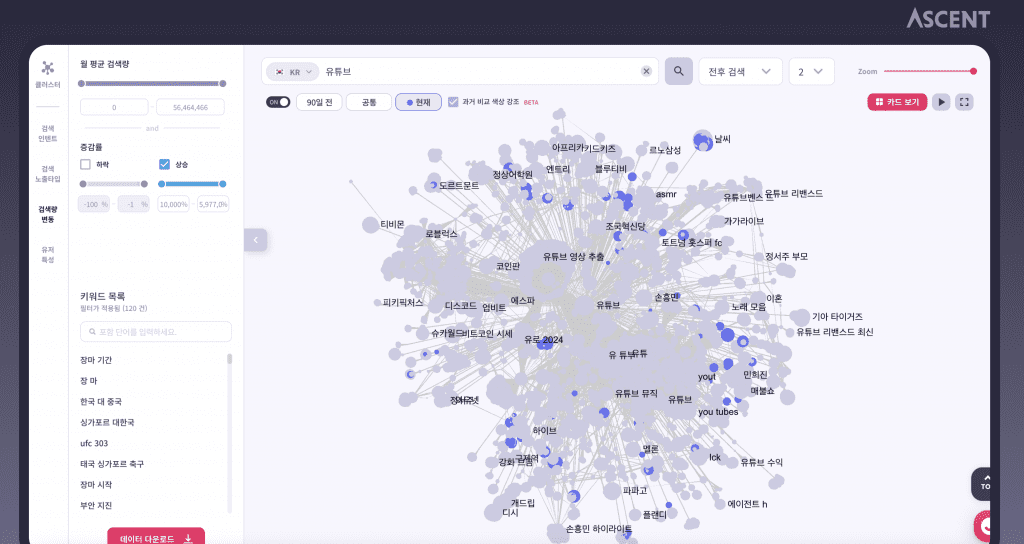1024x544 pixels.
Task: Click the 아프리카키드키즈 node label
Action: pyautogui.click(x=584, y=148)
